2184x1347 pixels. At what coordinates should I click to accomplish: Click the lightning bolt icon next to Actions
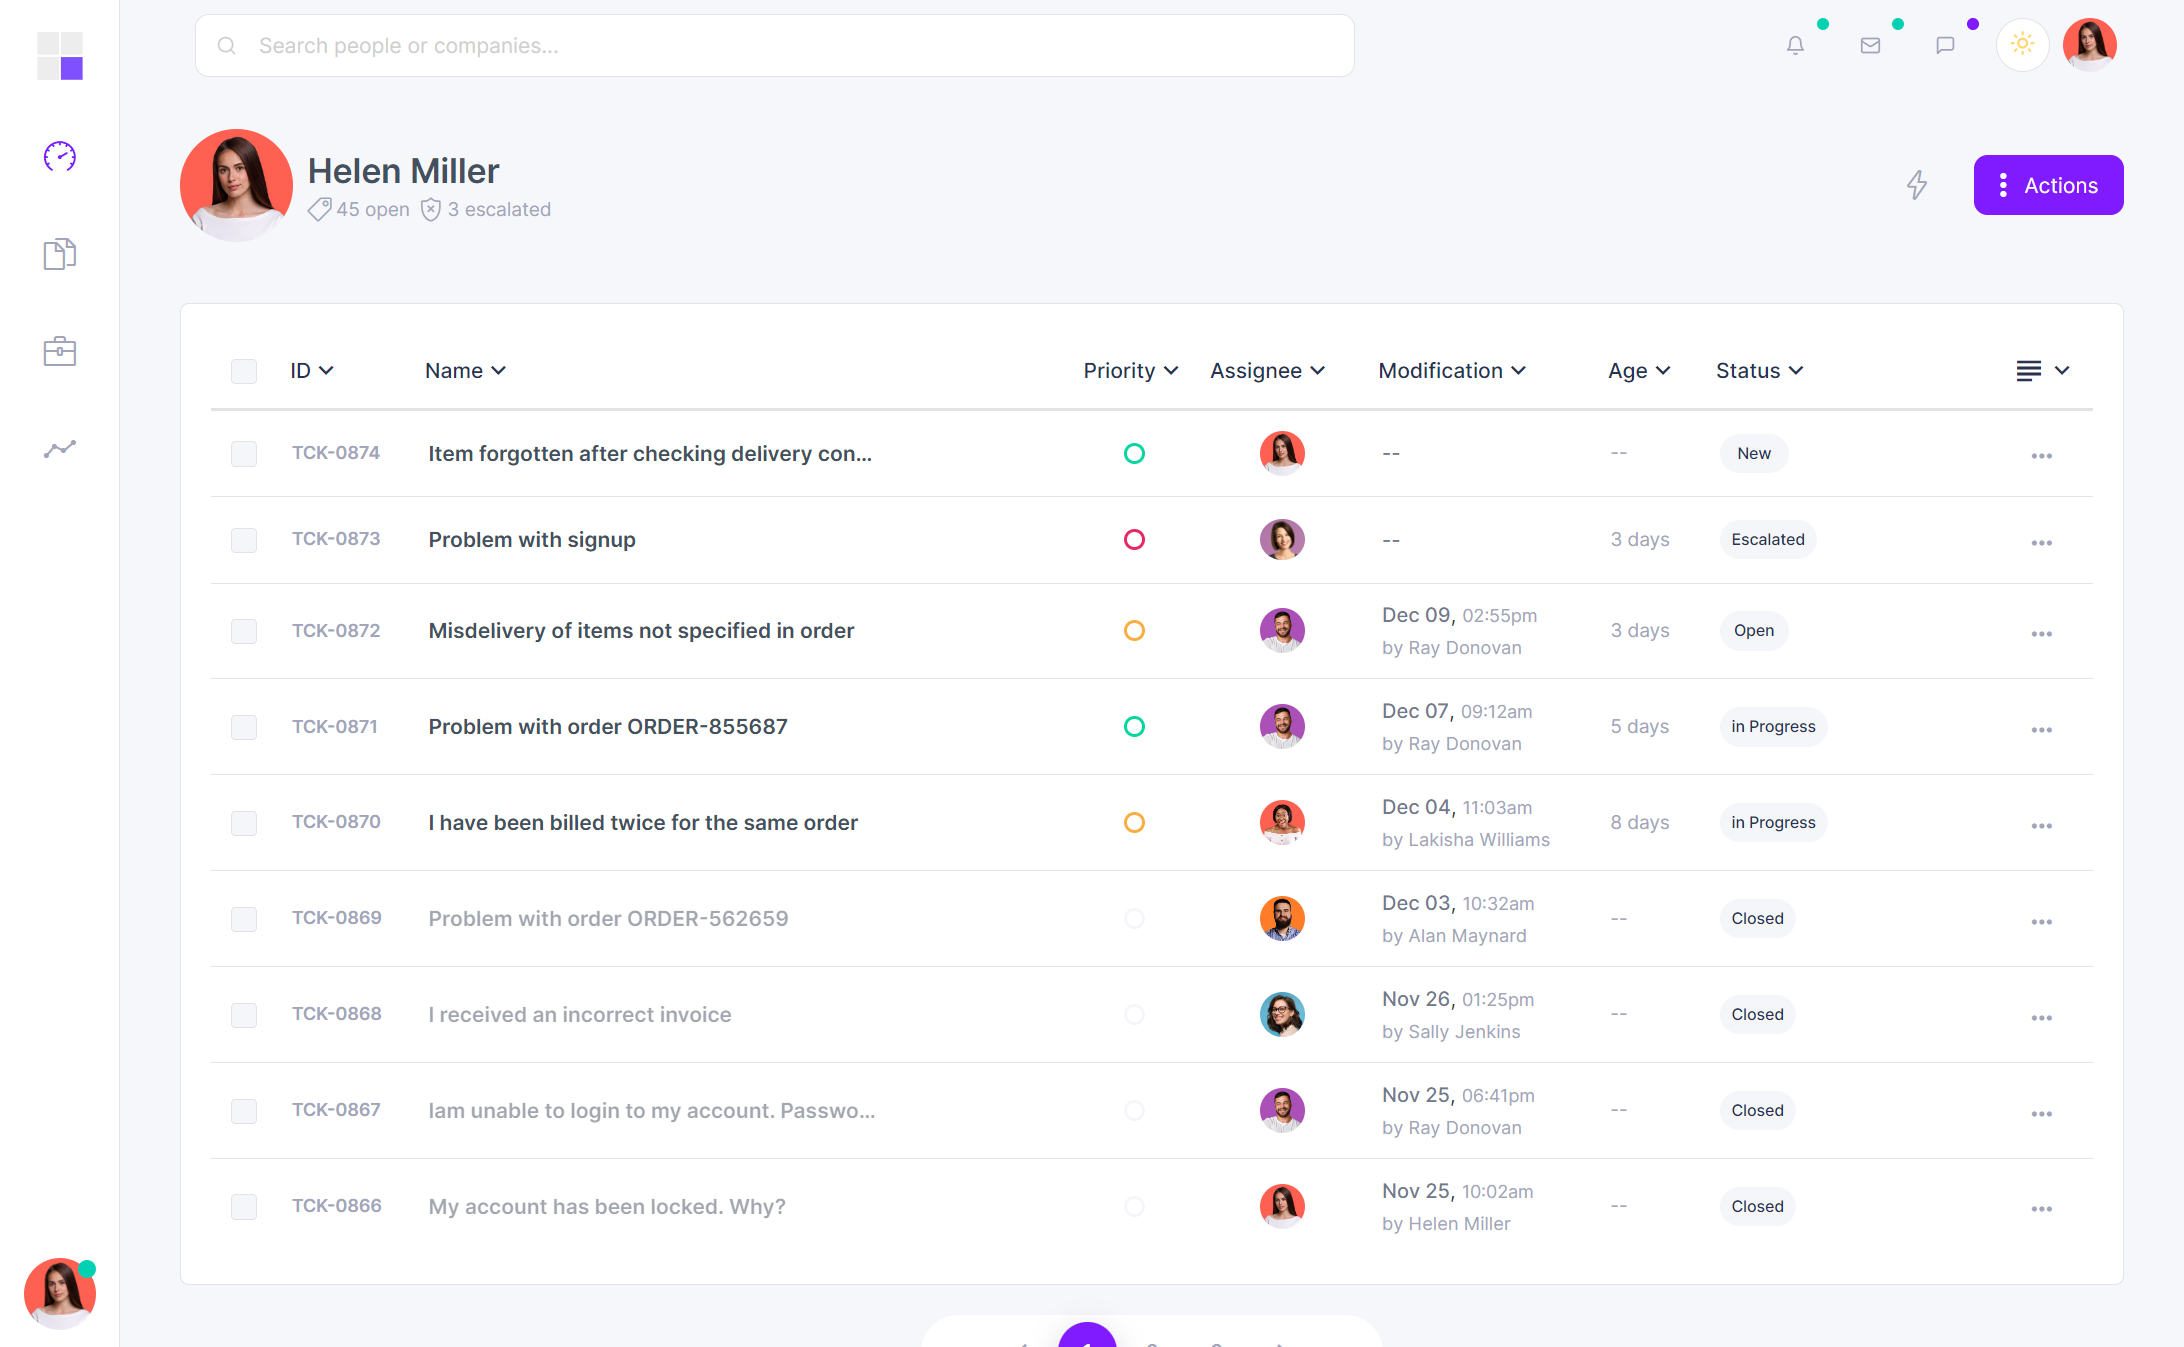pos(1918,185)
